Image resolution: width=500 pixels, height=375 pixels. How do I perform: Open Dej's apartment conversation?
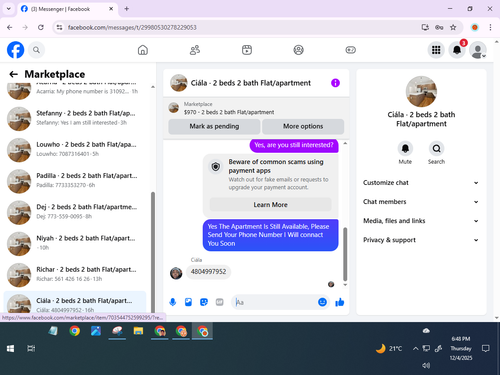(75, 212)
